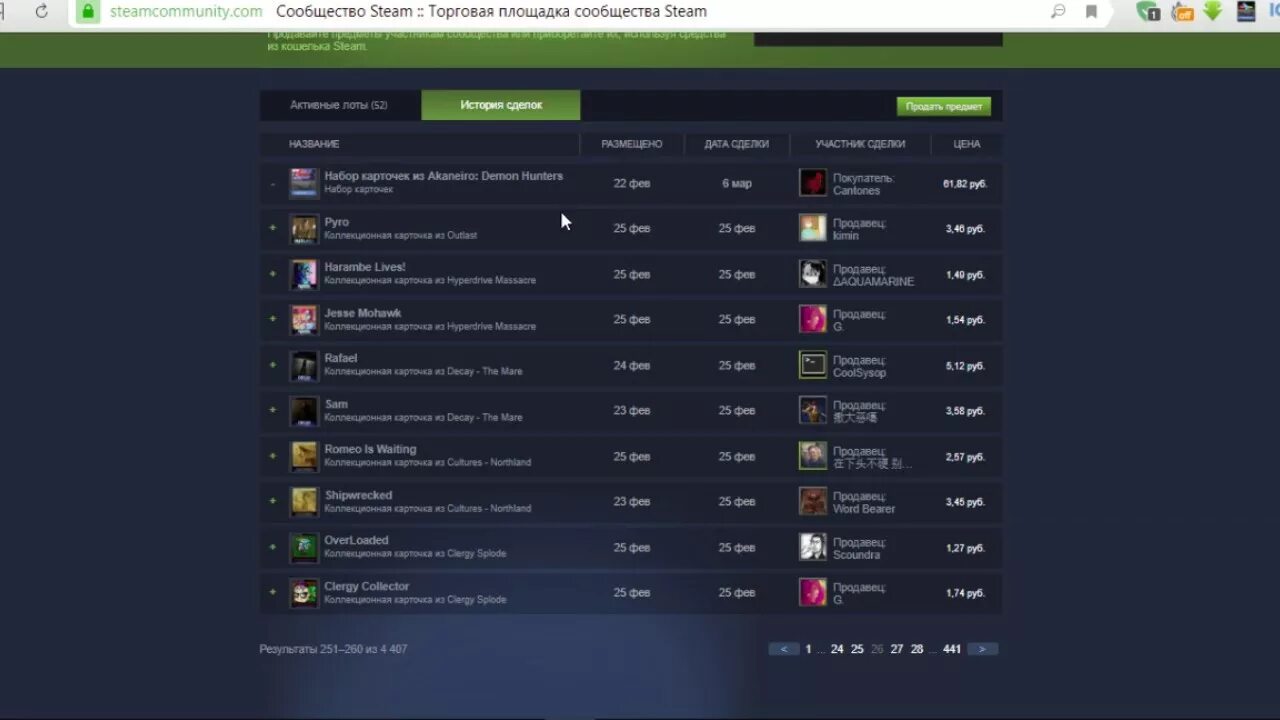This screenshot has width=1280, height=720.
Task: Click the Продать предмет button
Action: [x=944, y=106]
